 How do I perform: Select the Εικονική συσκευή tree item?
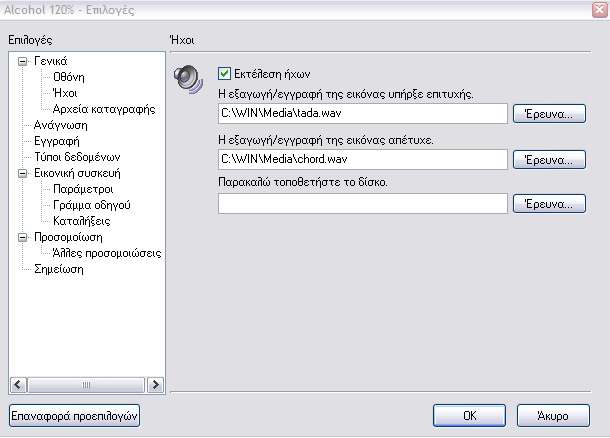77,173
